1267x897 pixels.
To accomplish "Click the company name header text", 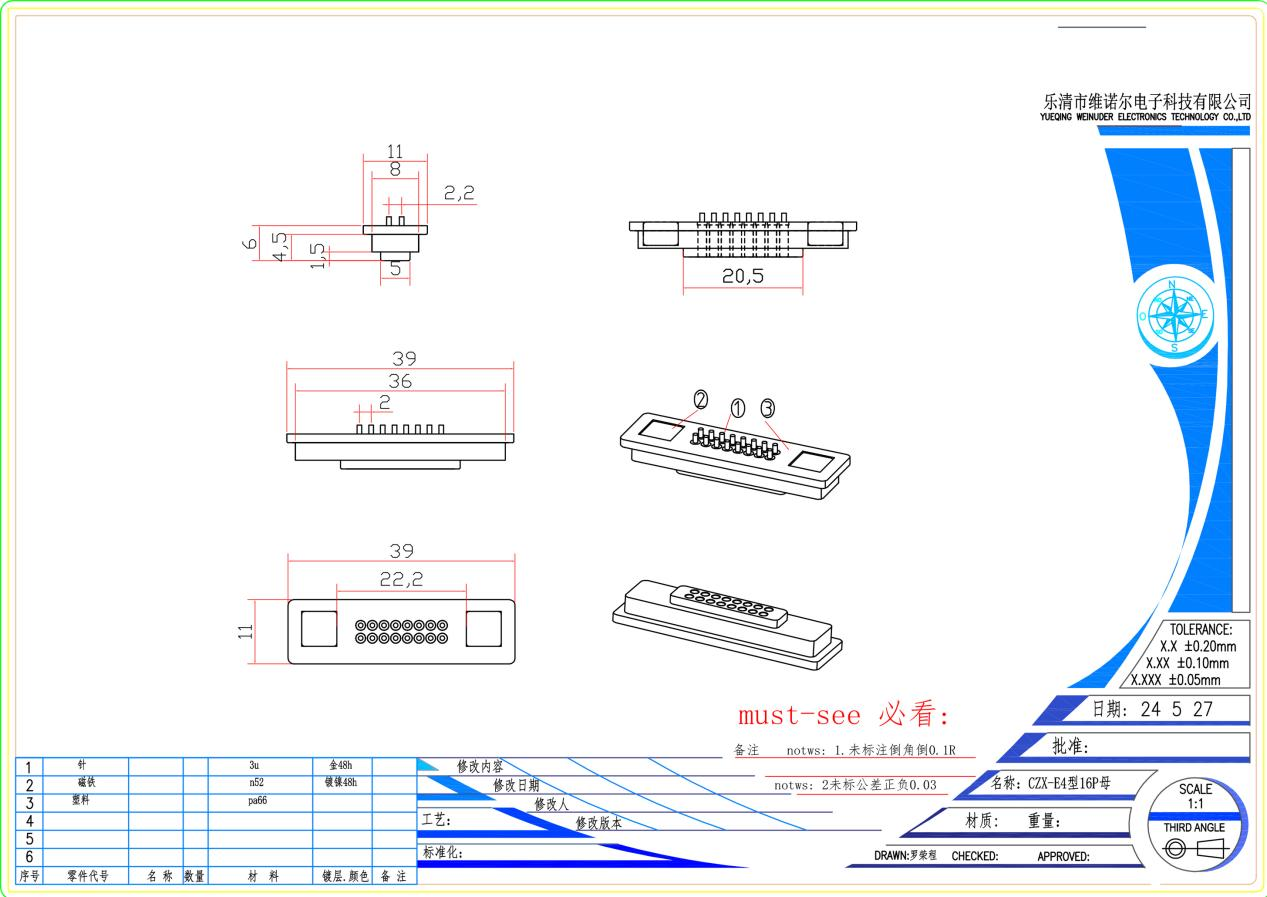I will click(x=1146, y=107).
